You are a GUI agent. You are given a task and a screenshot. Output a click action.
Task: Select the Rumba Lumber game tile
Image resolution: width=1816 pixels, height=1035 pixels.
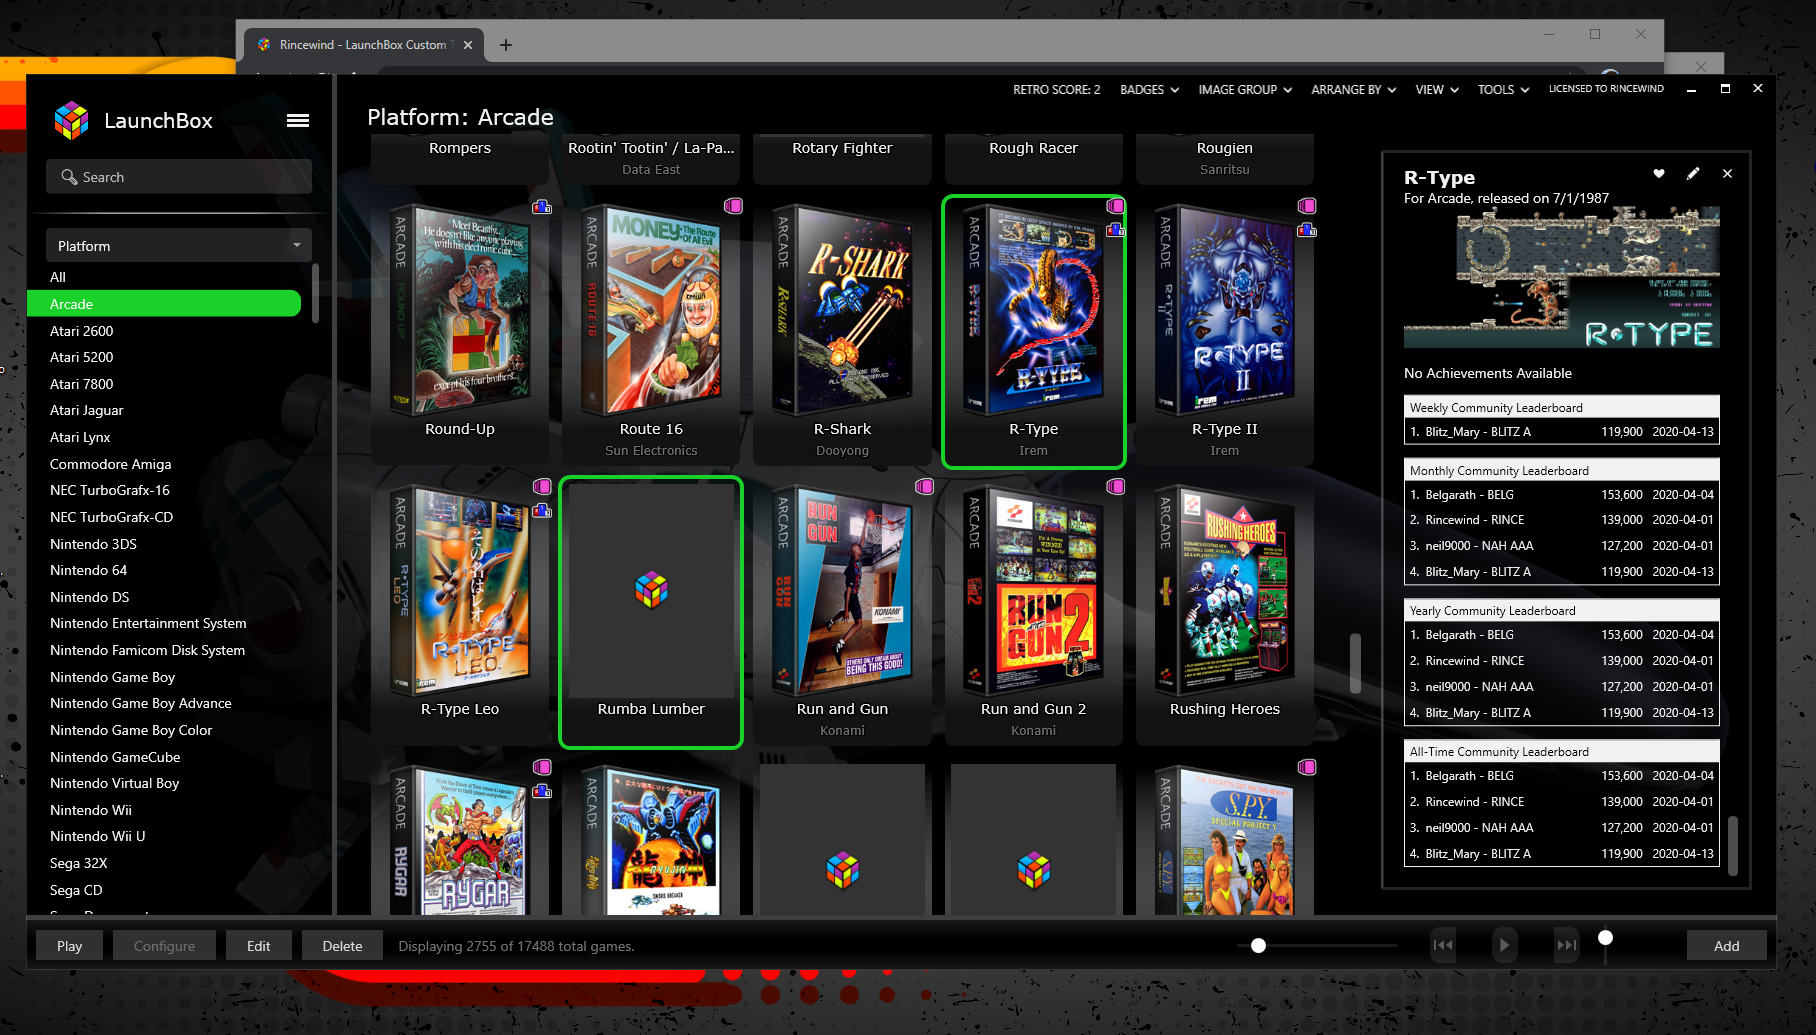tap(651, 612)
